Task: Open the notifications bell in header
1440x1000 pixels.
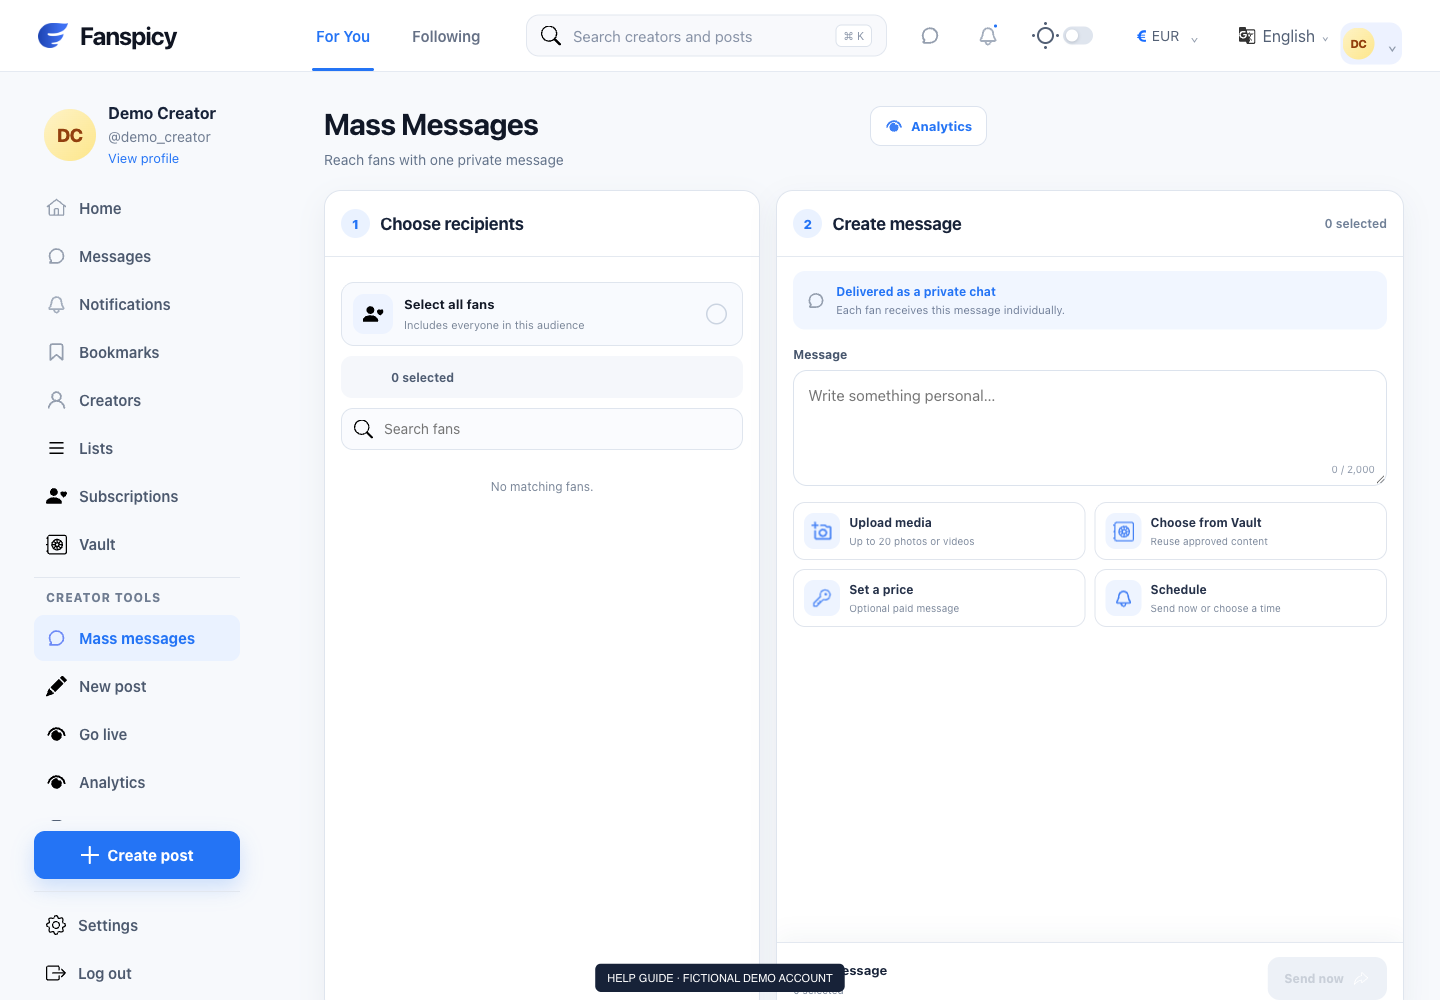Action: coord(988,36)
